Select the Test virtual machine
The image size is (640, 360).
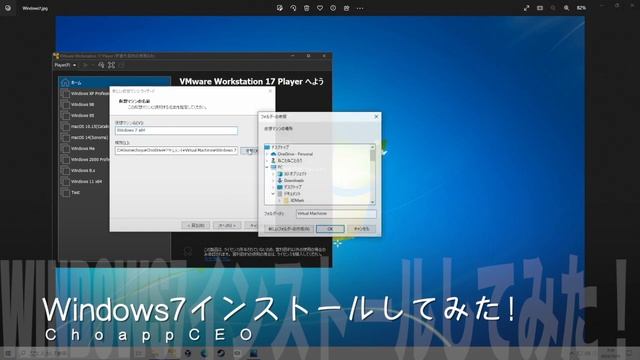point(85,193)
